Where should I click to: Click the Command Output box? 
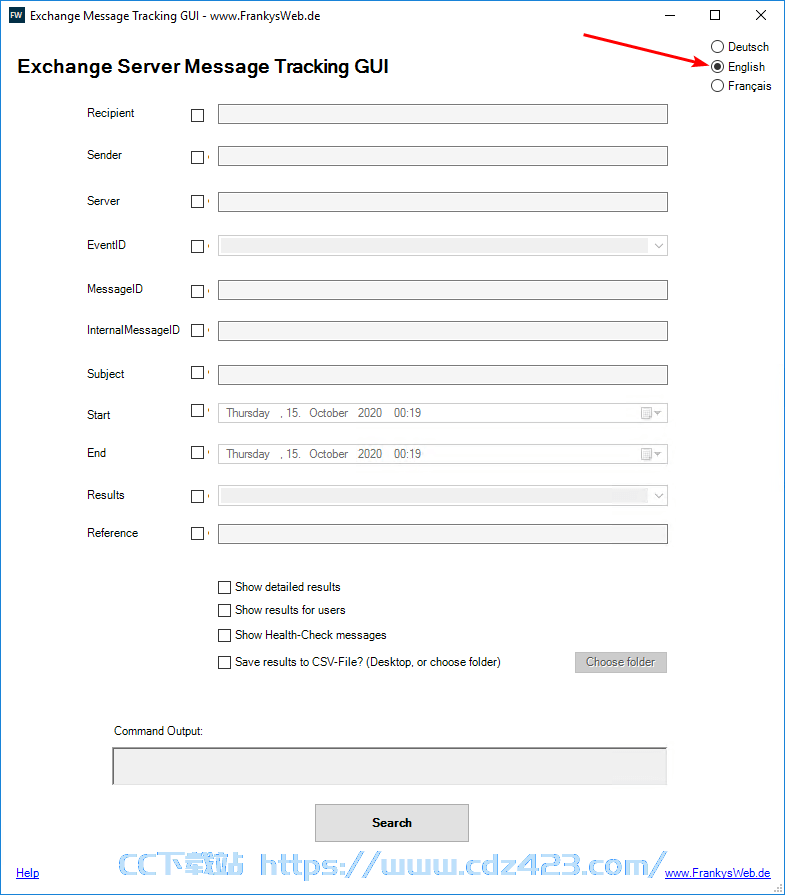(389, 766)
